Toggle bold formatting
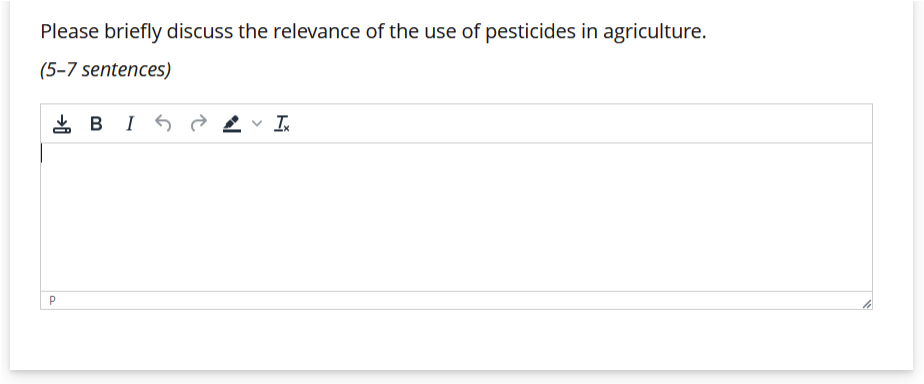 (96, 124)
